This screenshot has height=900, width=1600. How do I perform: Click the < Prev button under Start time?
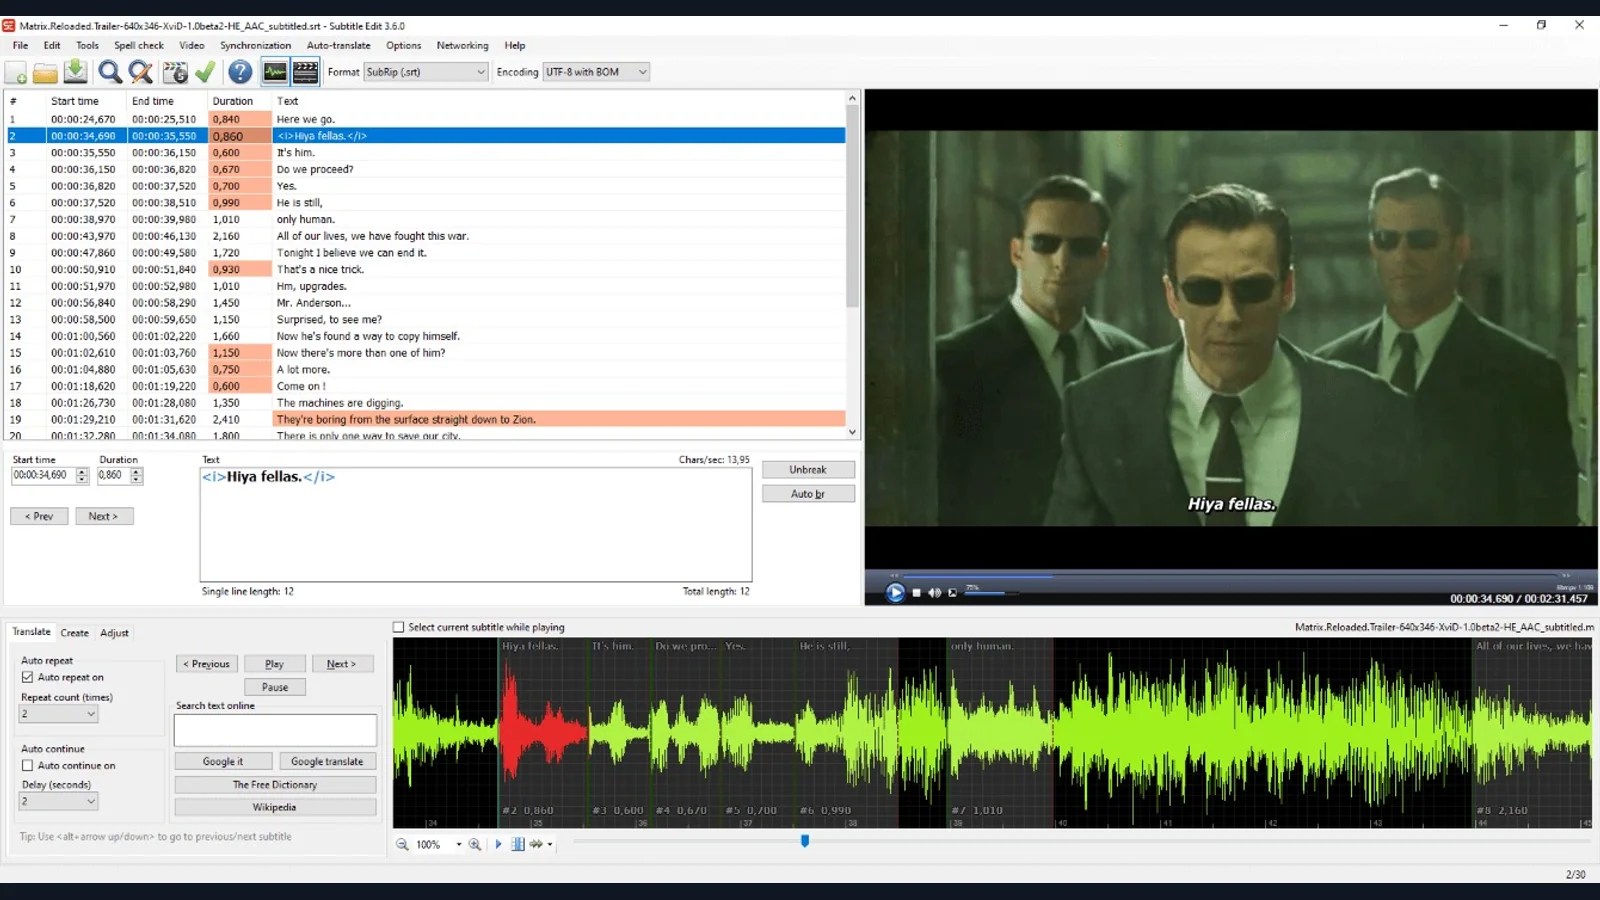coord(39,516)
